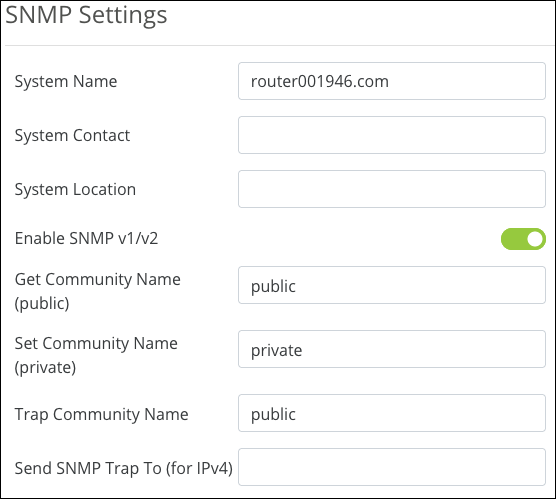Click into the empty System Contact field
The image size is (556, 499).
pos(392,135)
